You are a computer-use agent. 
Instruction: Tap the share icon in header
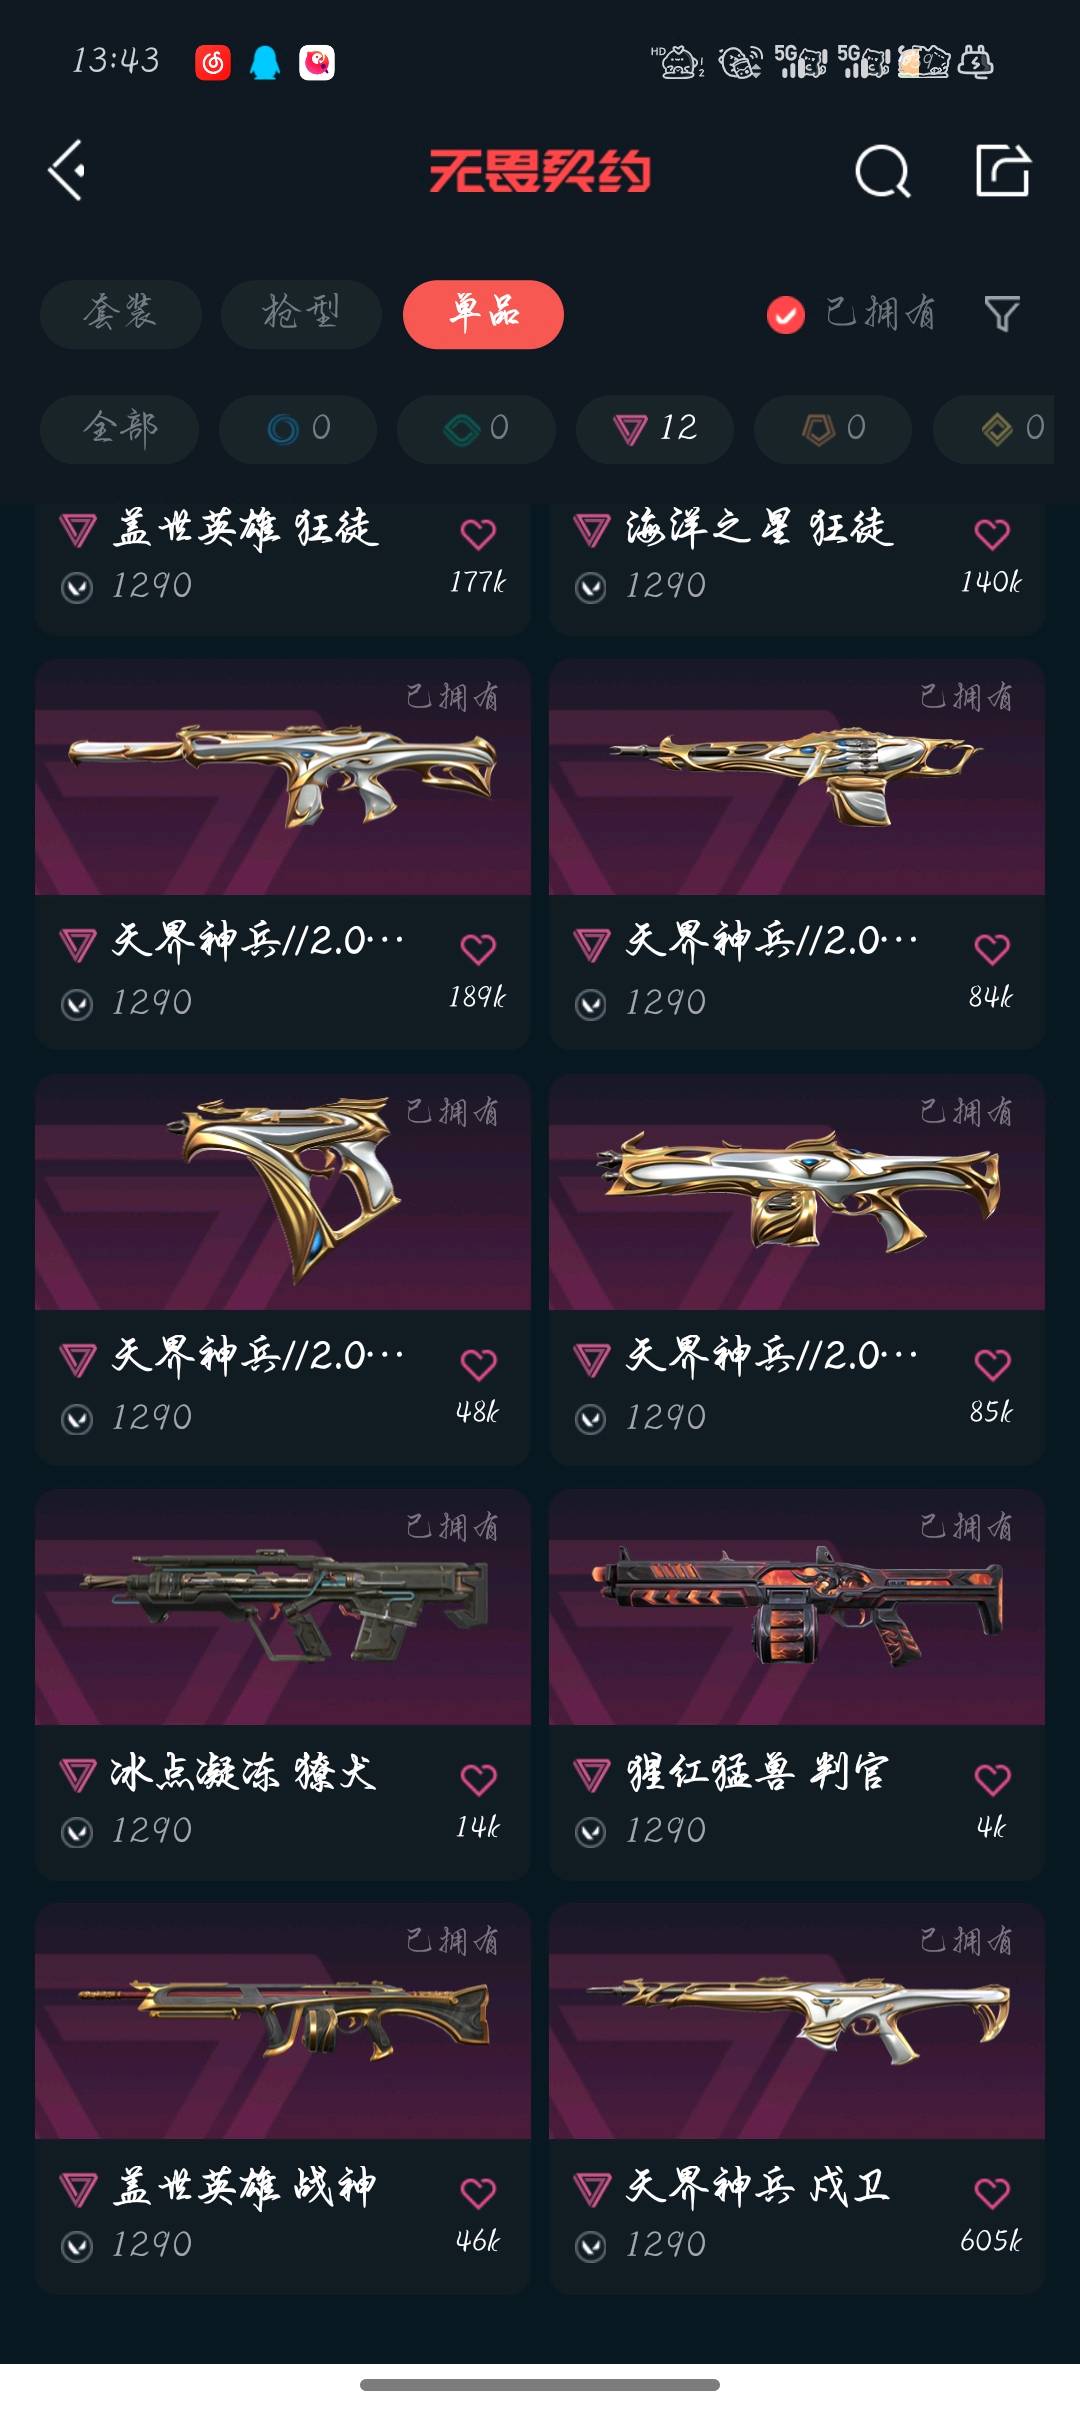click(x=1003, y=170)
